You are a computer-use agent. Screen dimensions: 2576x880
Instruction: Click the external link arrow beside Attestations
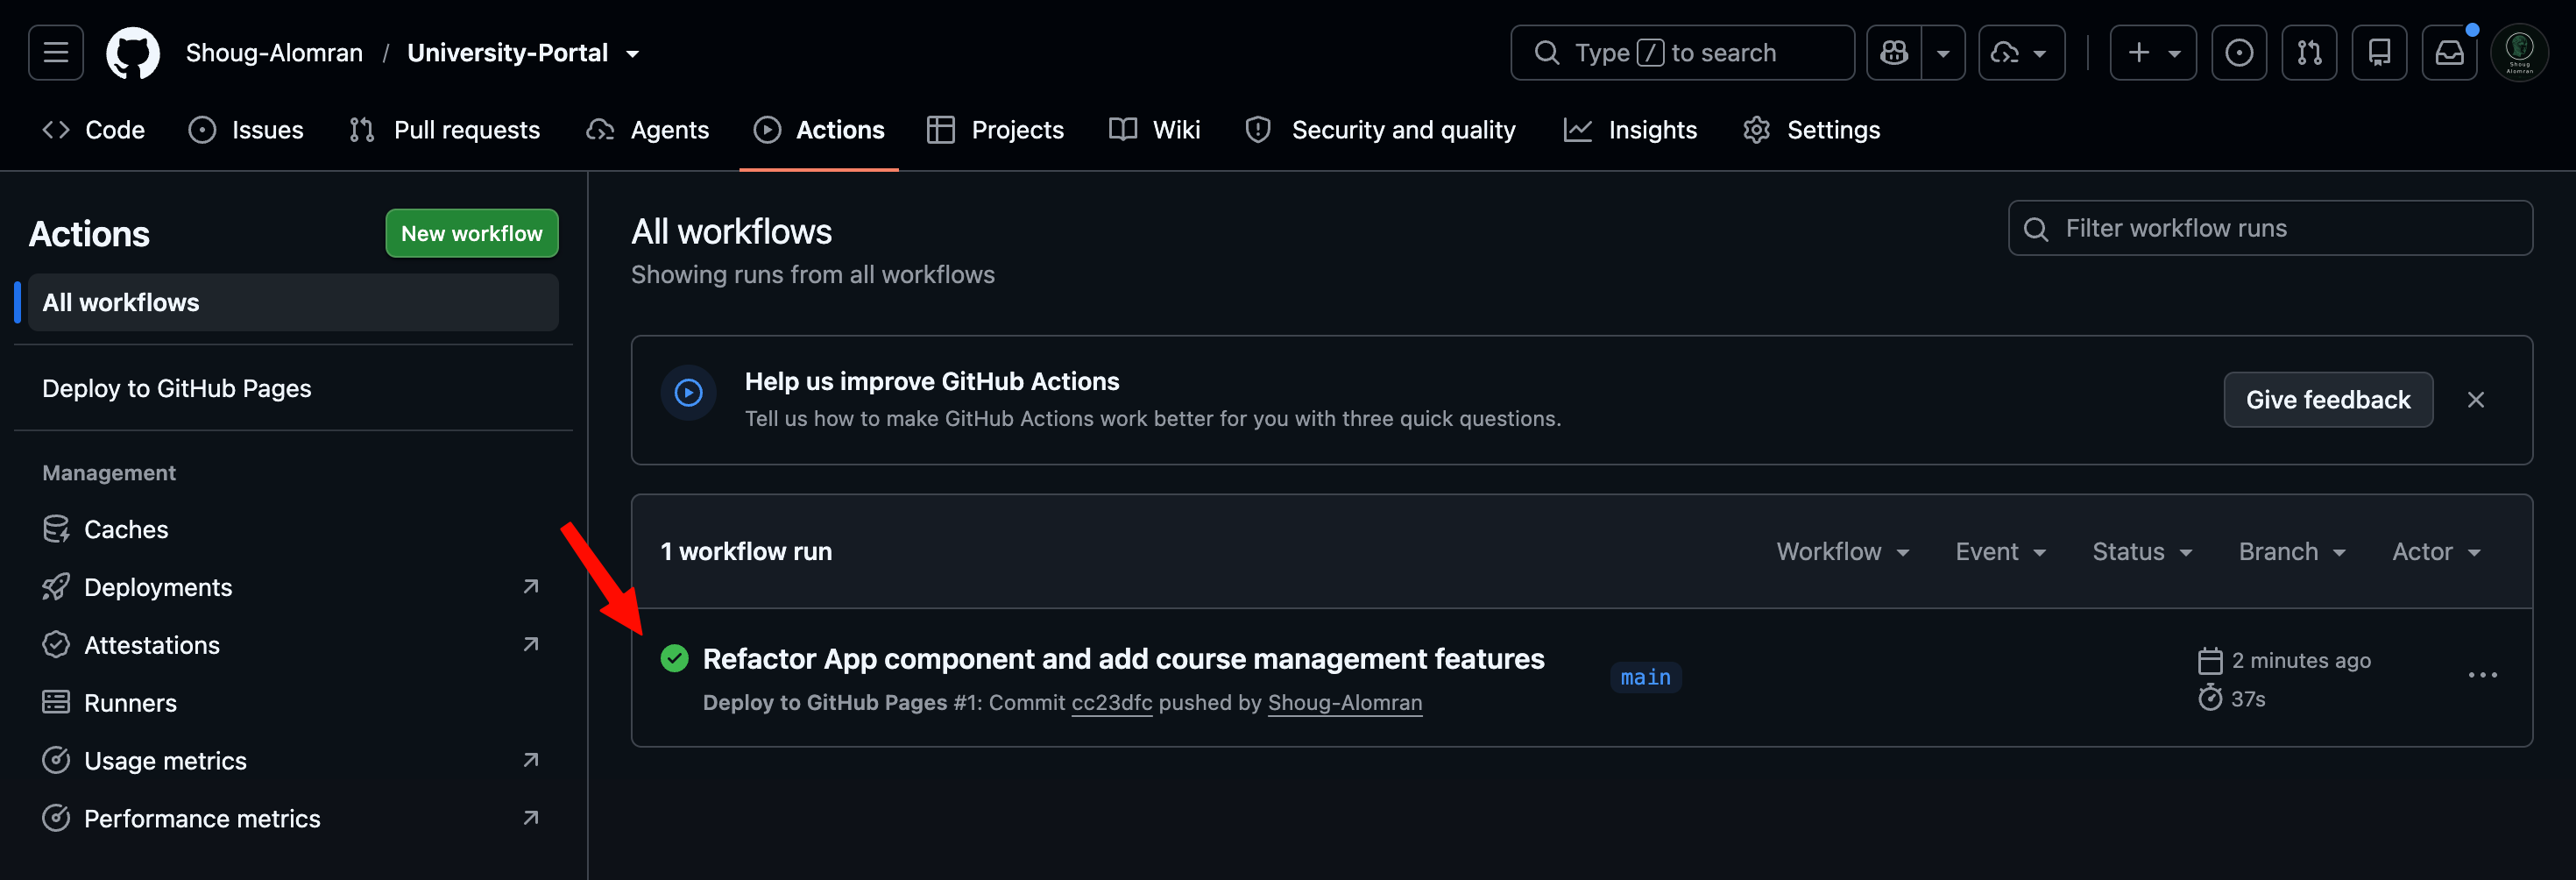pyautogui.click(x=531, y=645)
